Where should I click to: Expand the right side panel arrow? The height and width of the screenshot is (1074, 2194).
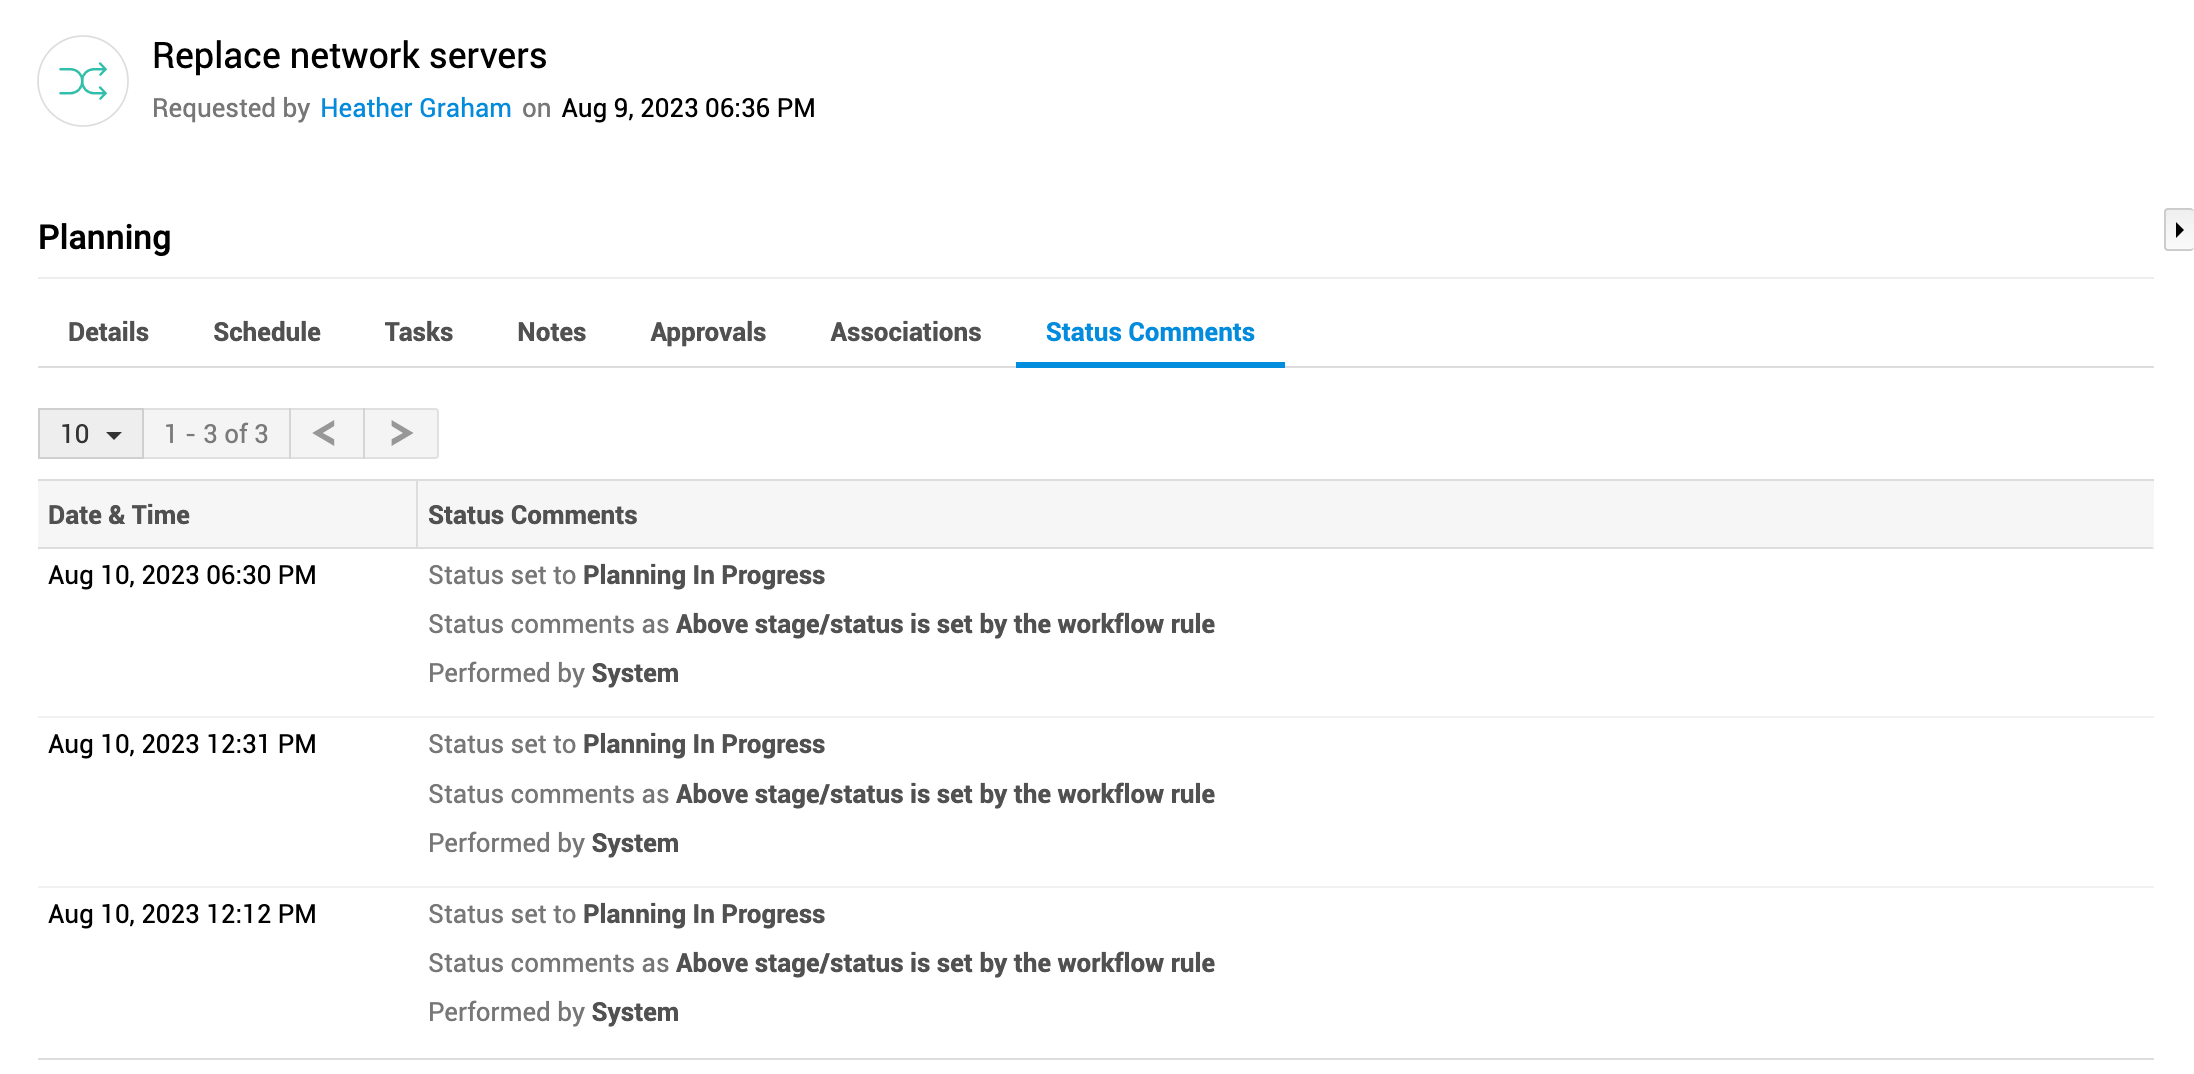click(x=2178, y=230)
